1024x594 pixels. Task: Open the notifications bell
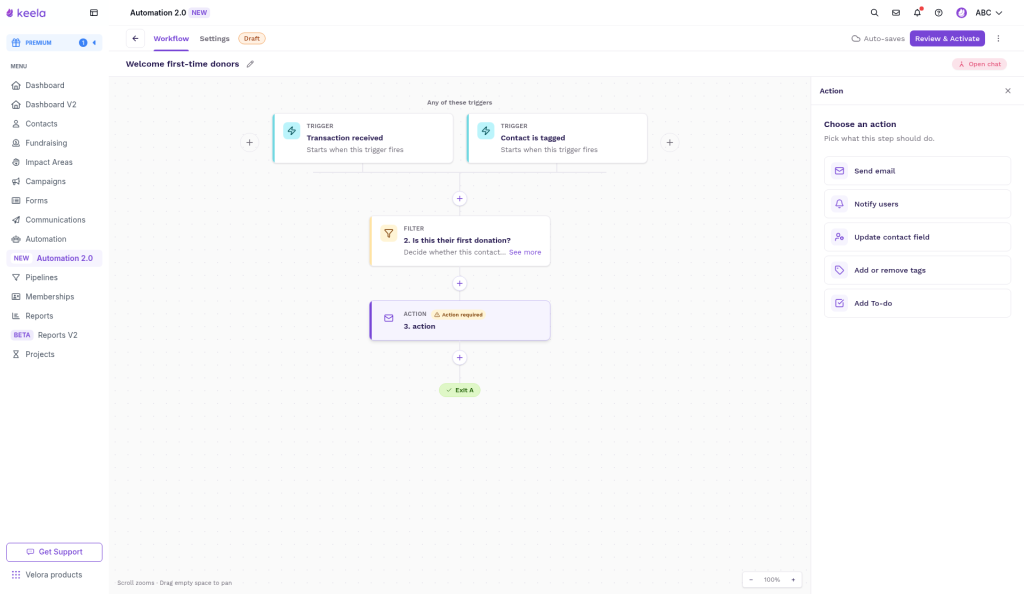pos(918,12)
